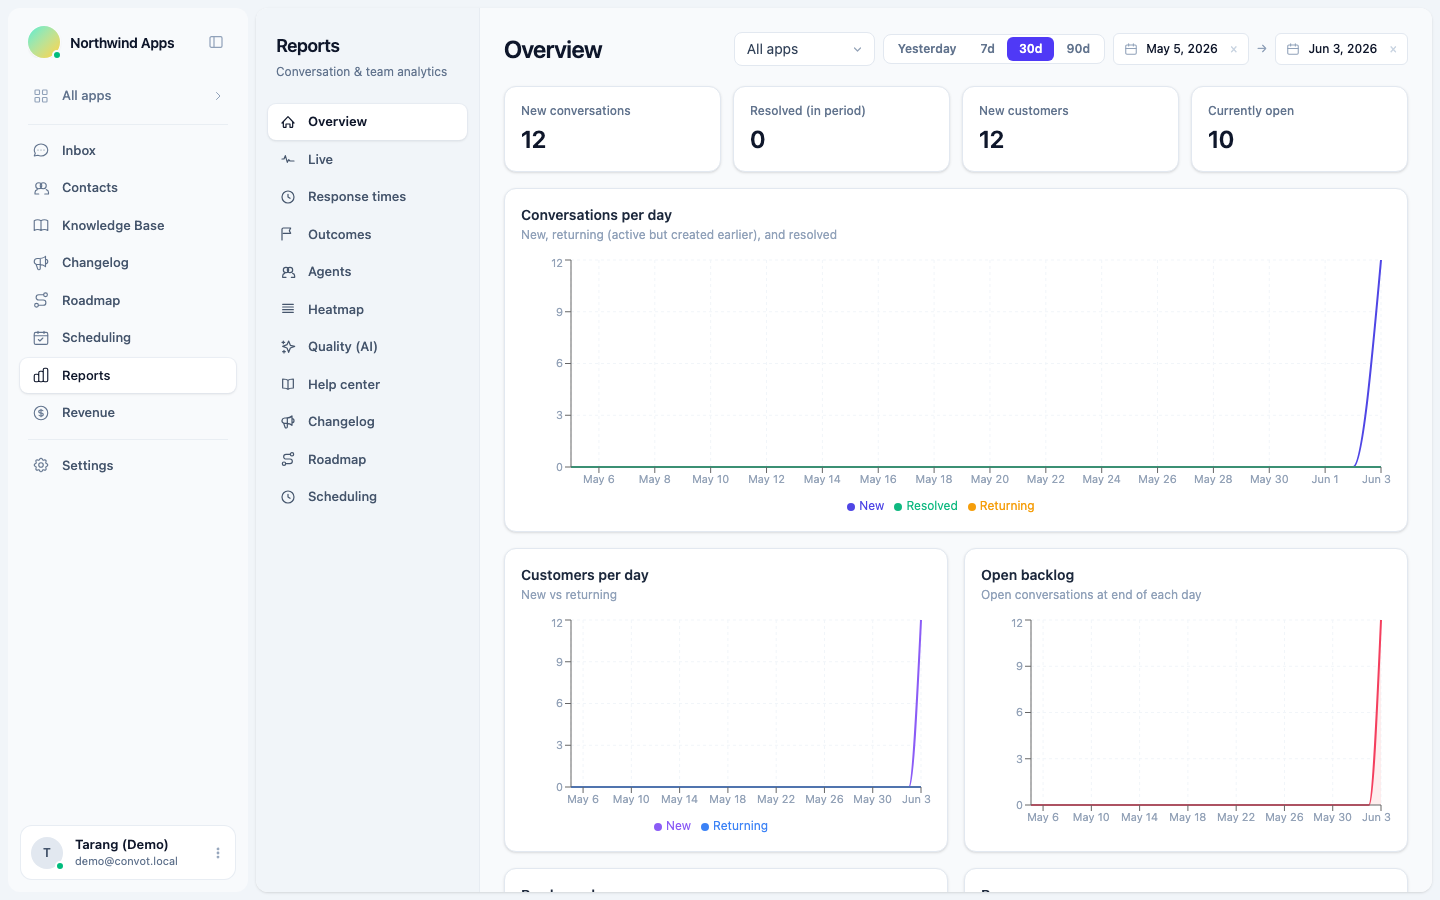Screen dimensions: 1440x900
Task: Click the Heatmap lines icon
Action: 288,310
